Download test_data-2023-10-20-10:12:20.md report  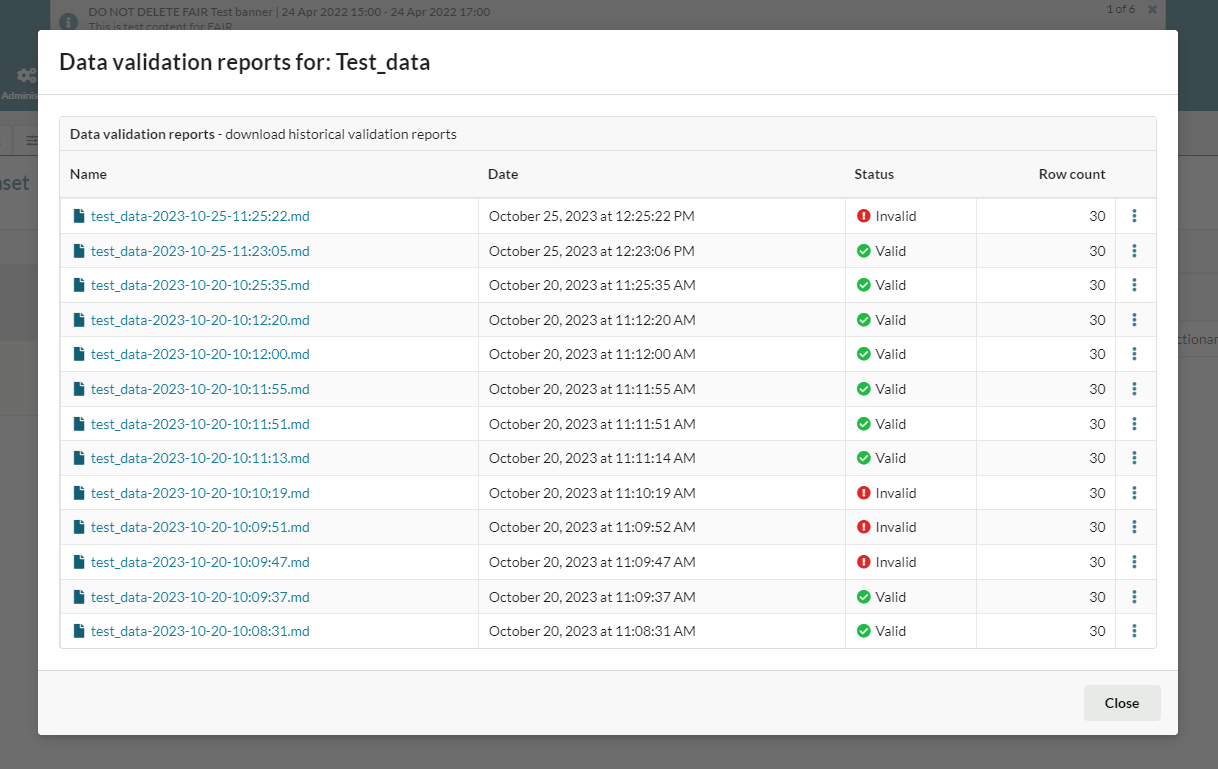pyautogui.click(x=200, y=320)
